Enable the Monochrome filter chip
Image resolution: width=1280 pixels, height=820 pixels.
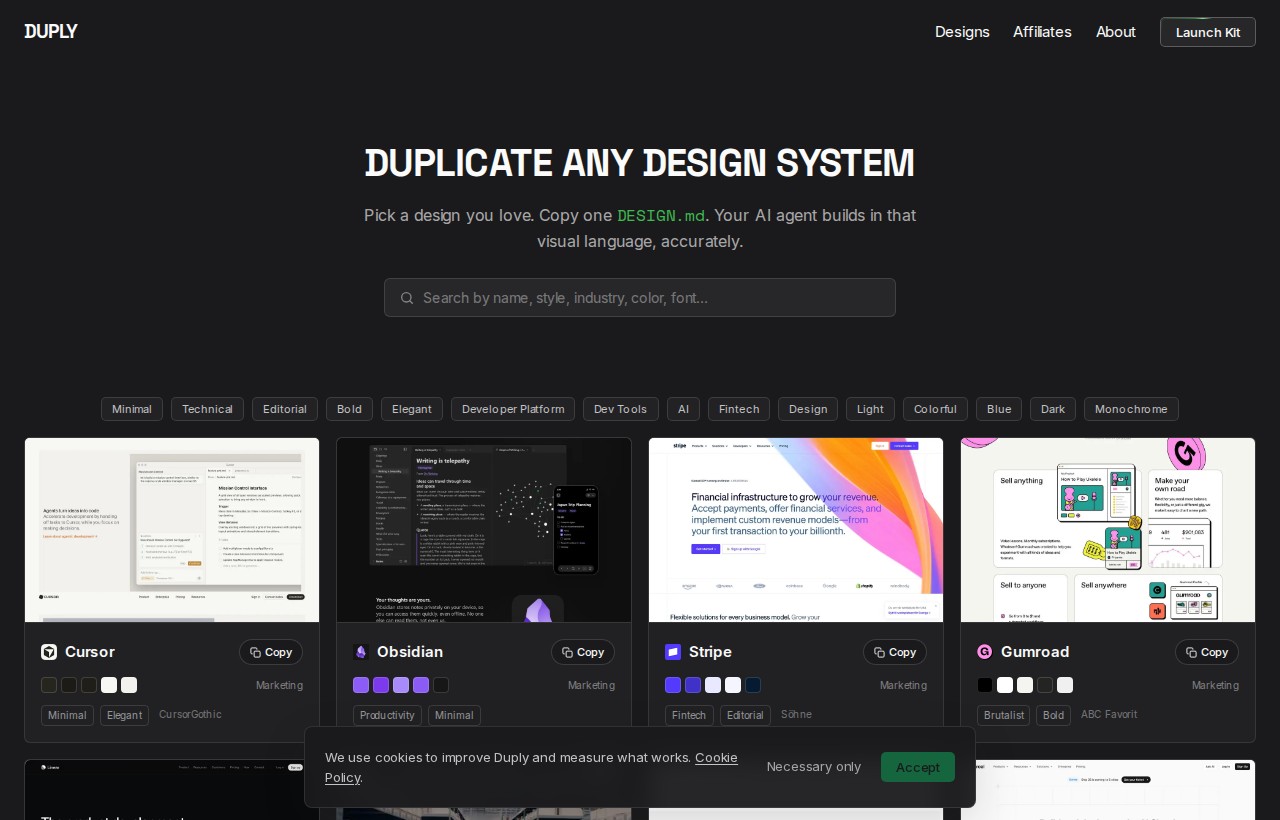[1131, 409]
